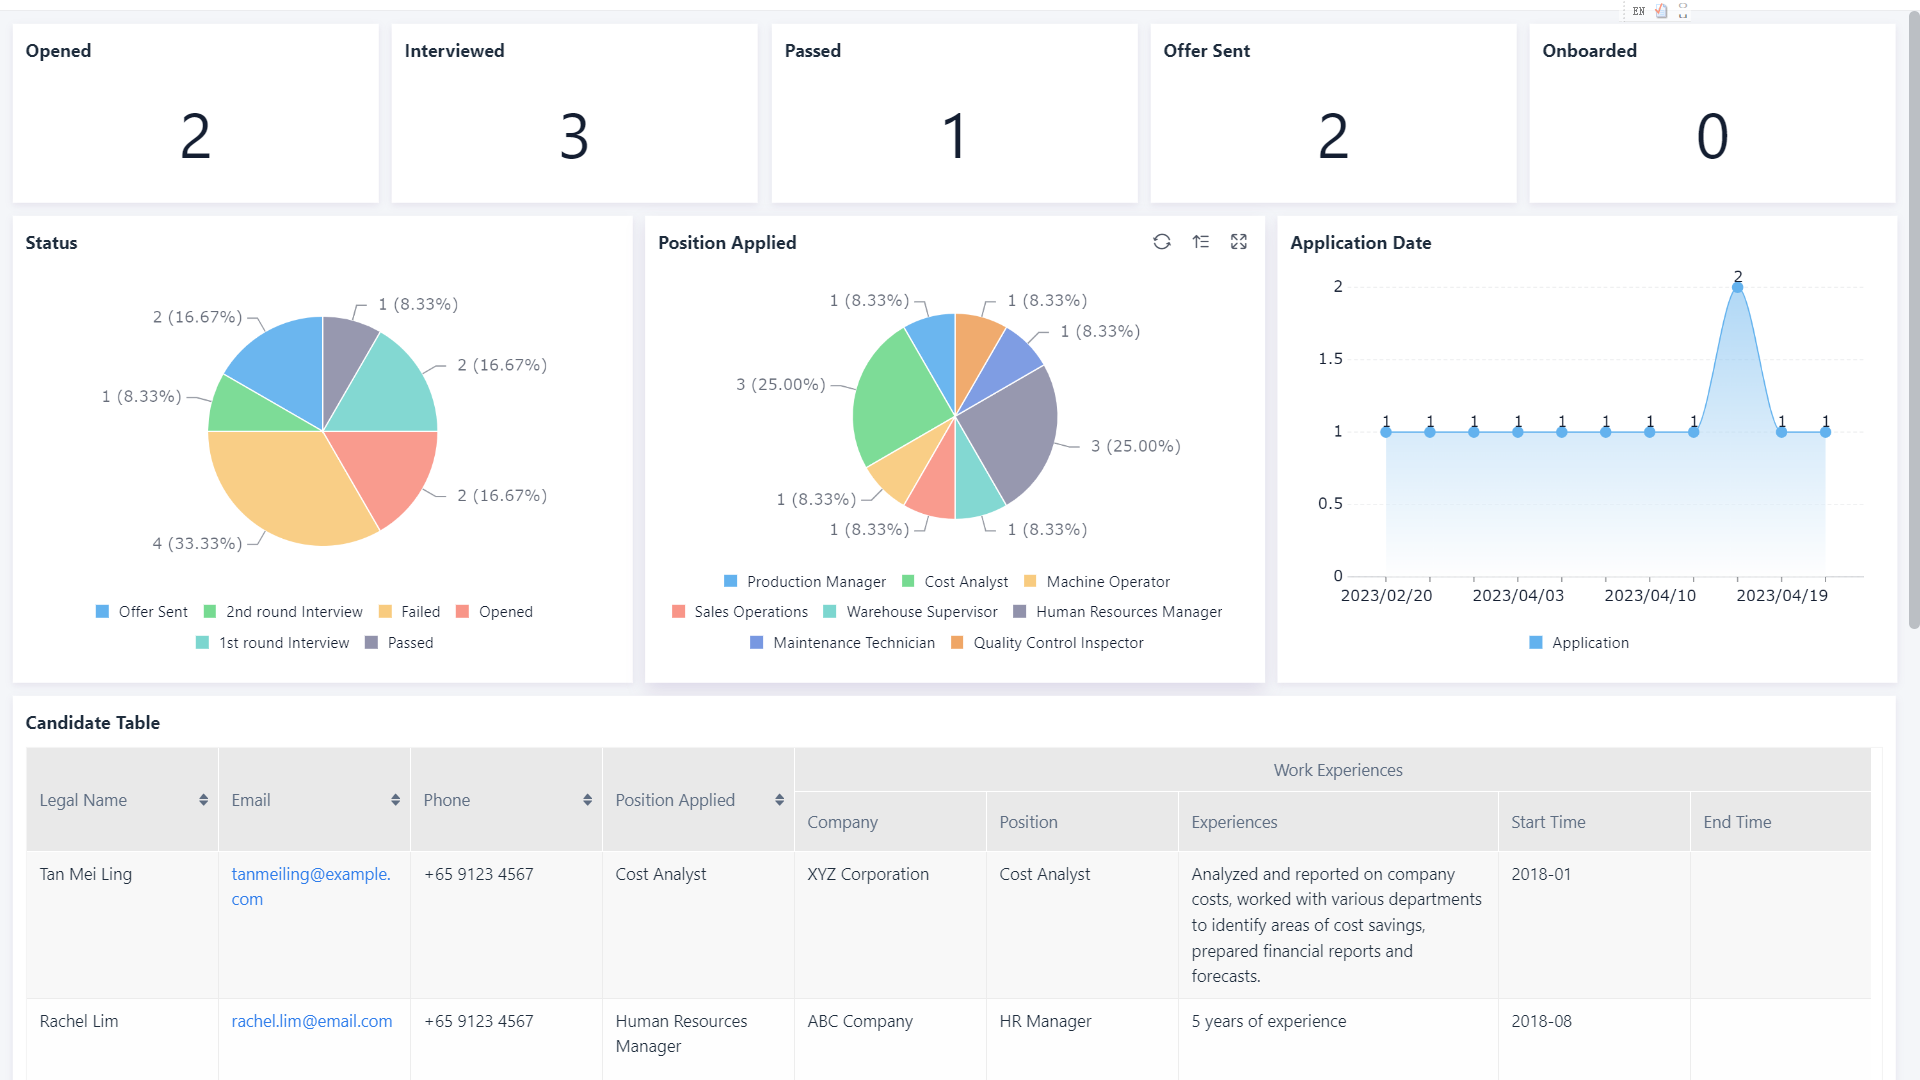Sort table by Email column arrows
The width and height of the screenshot is (1920, 1080).
395,800
